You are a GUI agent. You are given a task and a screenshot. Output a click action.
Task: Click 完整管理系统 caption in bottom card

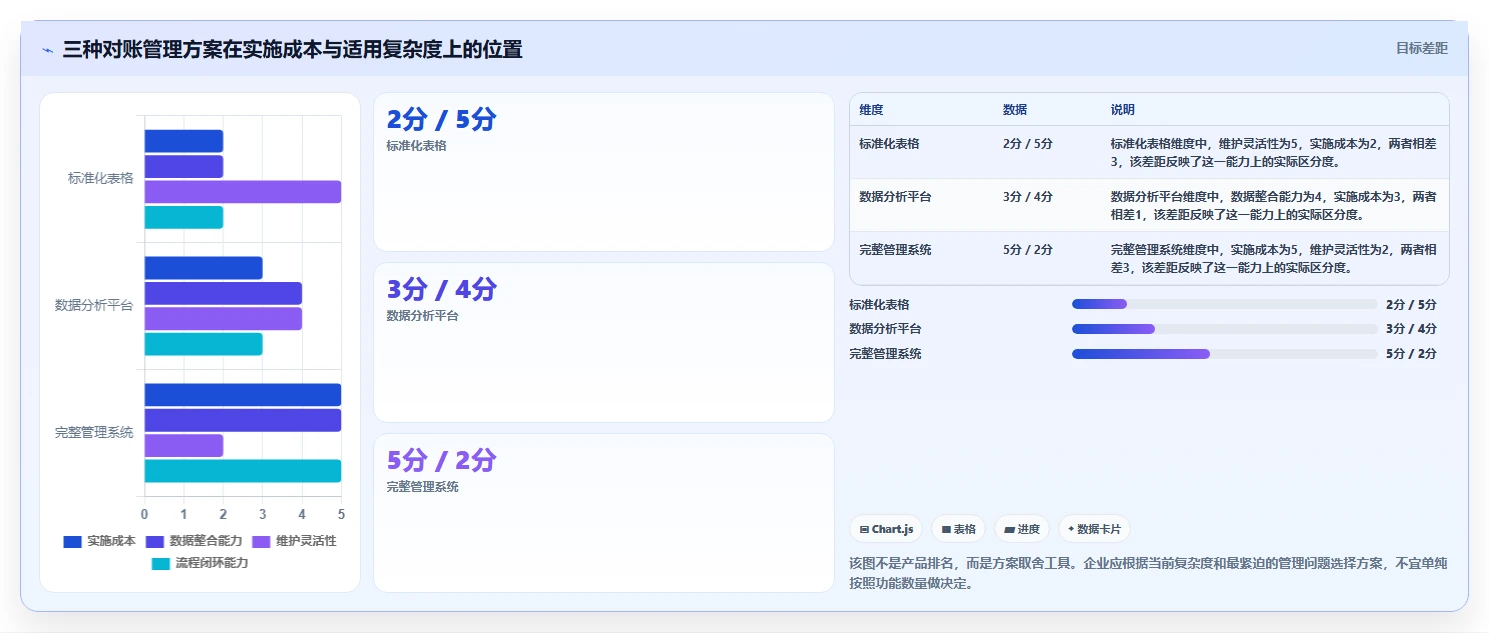point(422,487)
